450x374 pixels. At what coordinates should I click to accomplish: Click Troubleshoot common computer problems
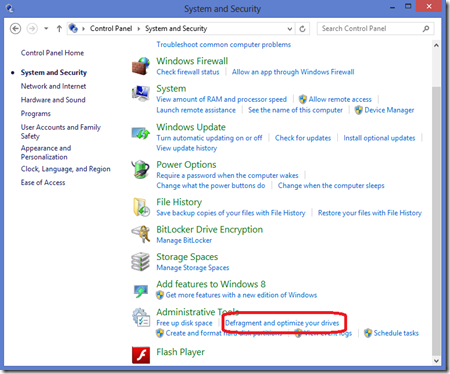point(224,45)
